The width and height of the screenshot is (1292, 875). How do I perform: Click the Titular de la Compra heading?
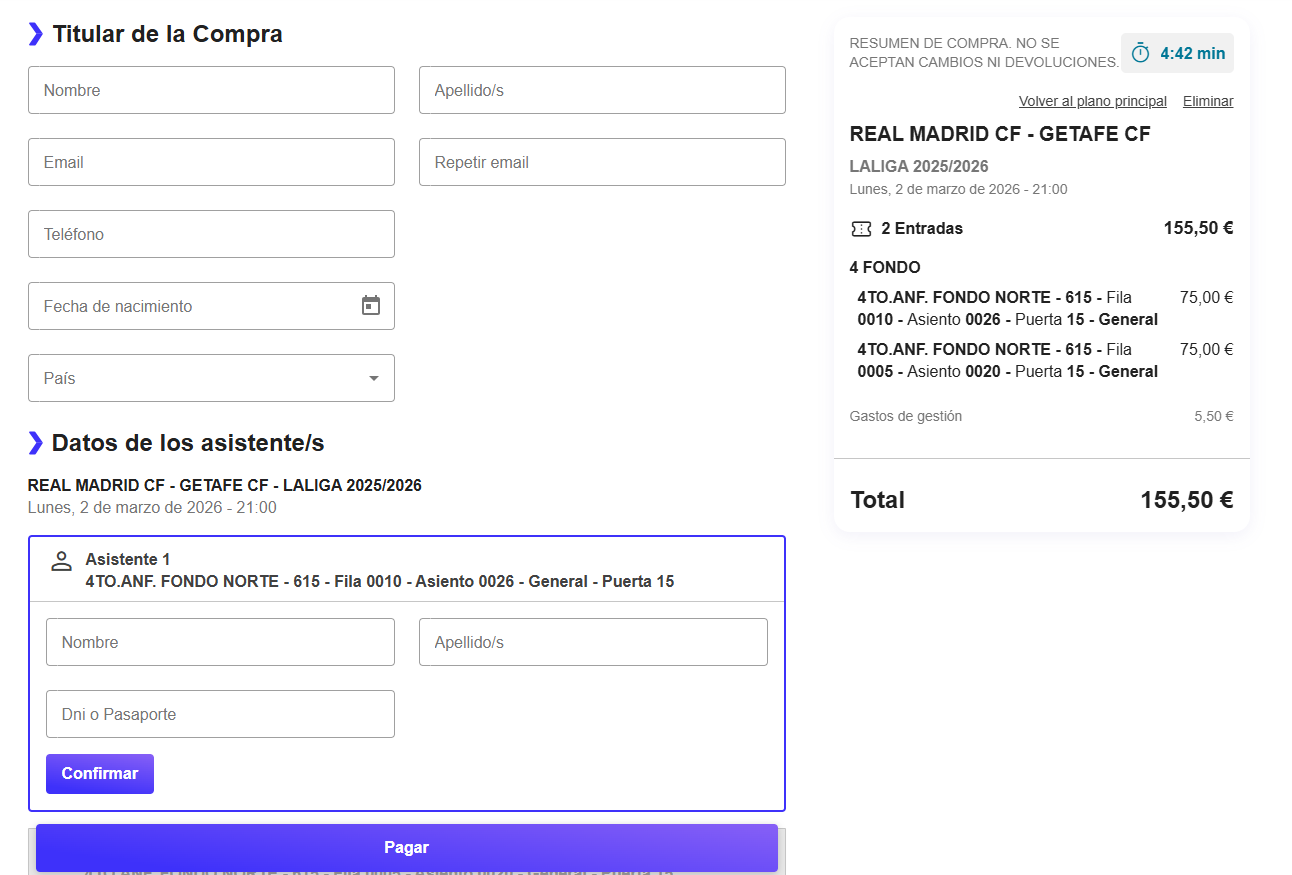[x=167, y=34]
